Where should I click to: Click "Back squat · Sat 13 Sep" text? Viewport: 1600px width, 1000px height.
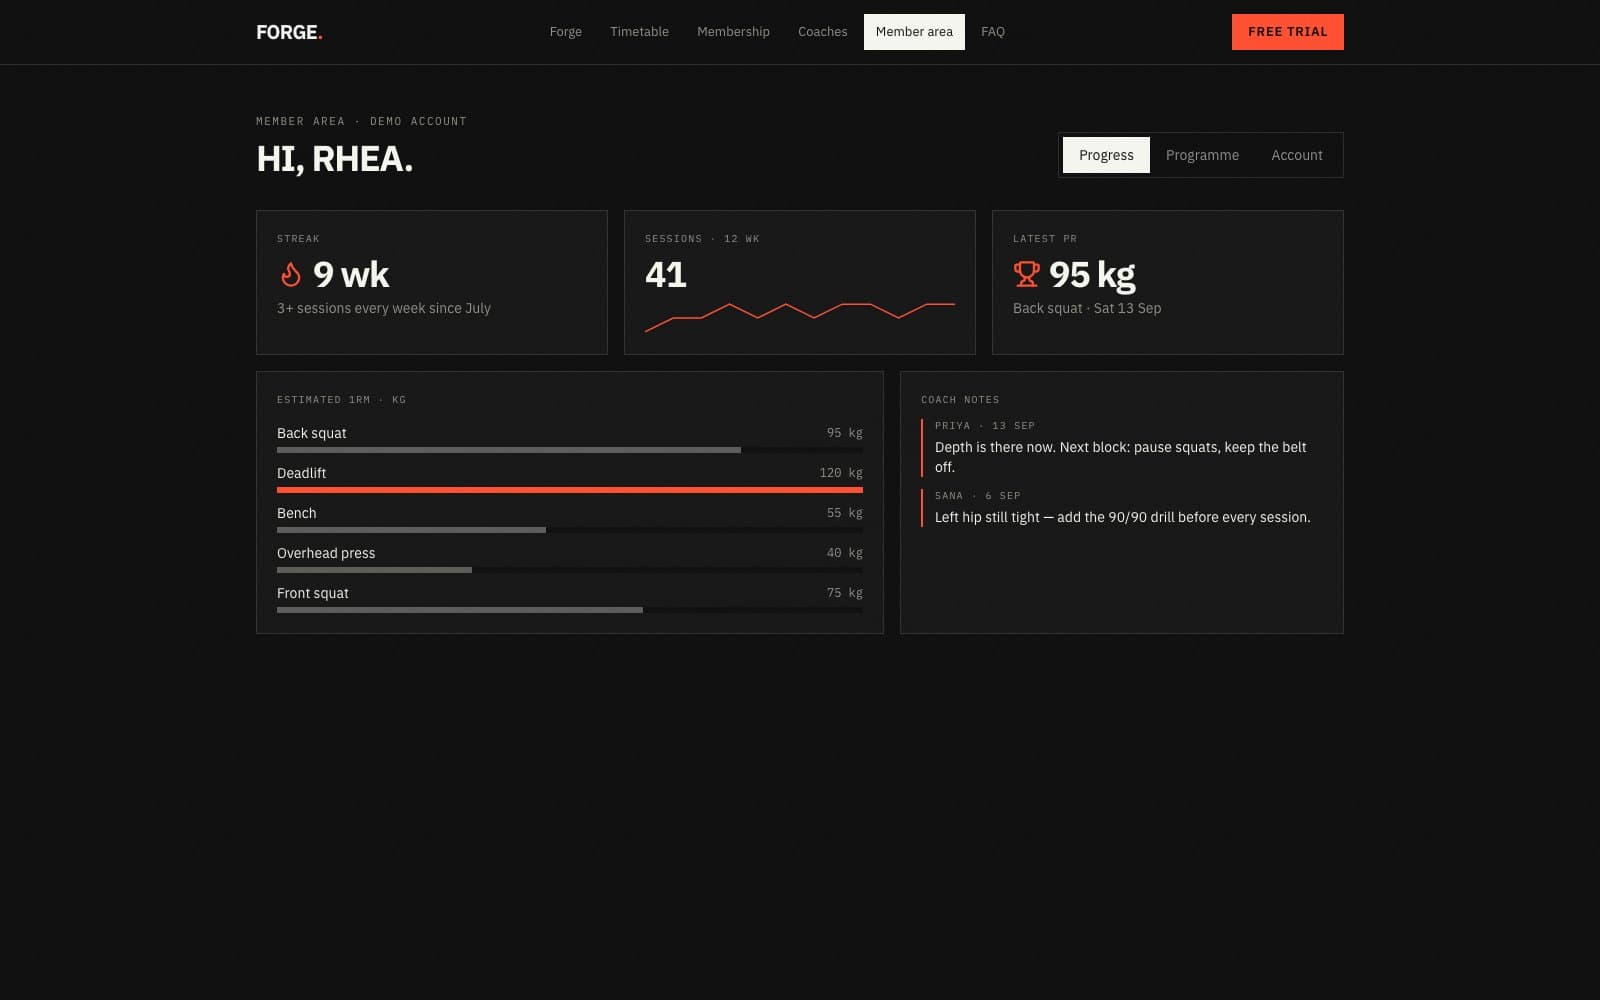1087,308
